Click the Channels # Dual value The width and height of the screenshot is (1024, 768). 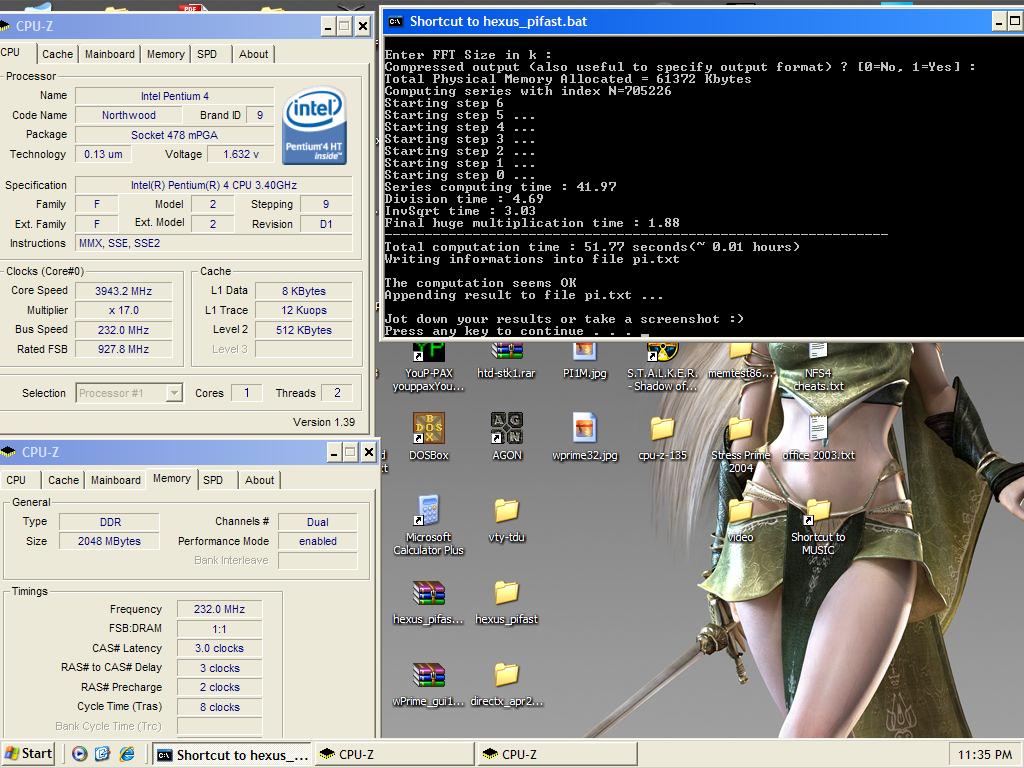pyautogui.click(x=317, y=522)
